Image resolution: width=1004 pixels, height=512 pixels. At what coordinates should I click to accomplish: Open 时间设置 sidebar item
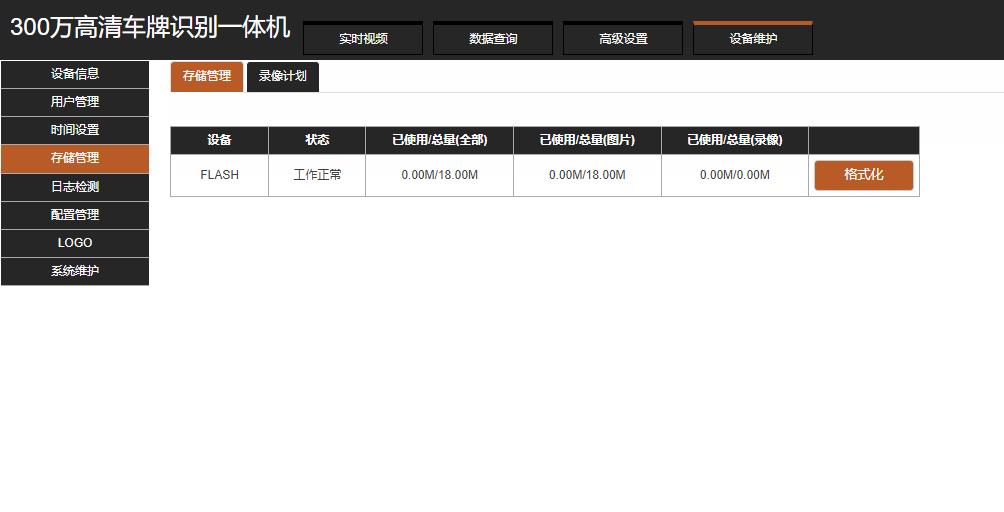pos(75,131)
